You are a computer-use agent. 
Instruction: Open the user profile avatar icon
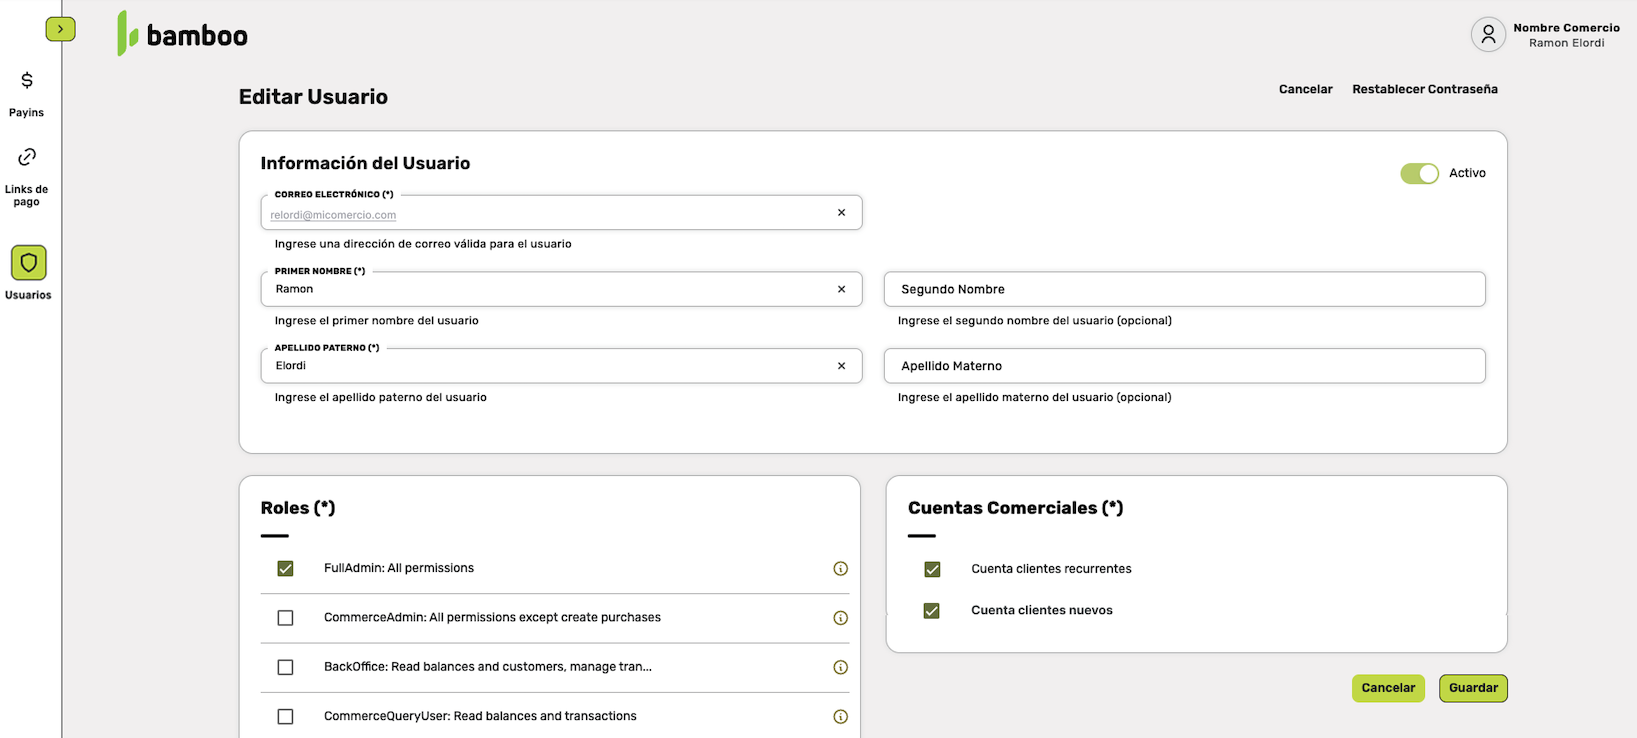point(1488,34)
